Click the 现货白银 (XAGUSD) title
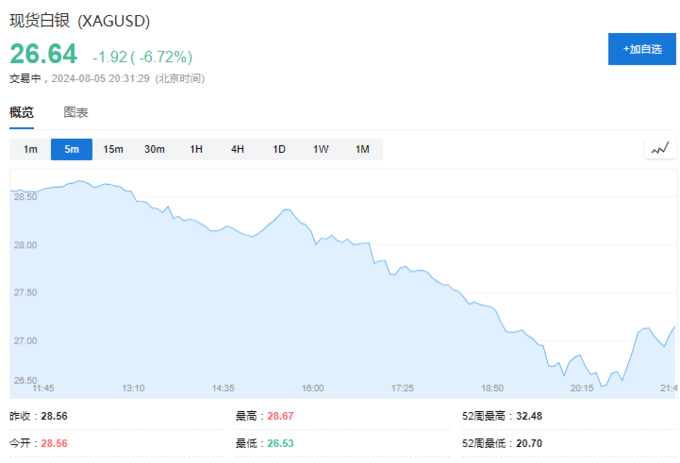 pyautogui.click(x=81, y=21)
